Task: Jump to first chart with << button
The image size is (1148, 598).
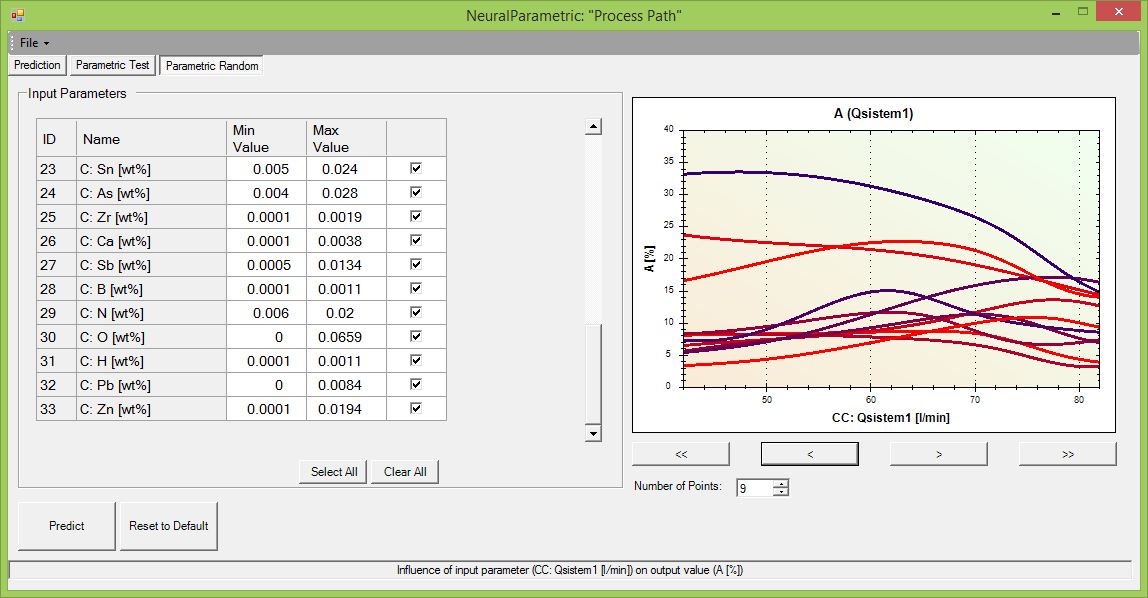Action: [x=681, y=454]
